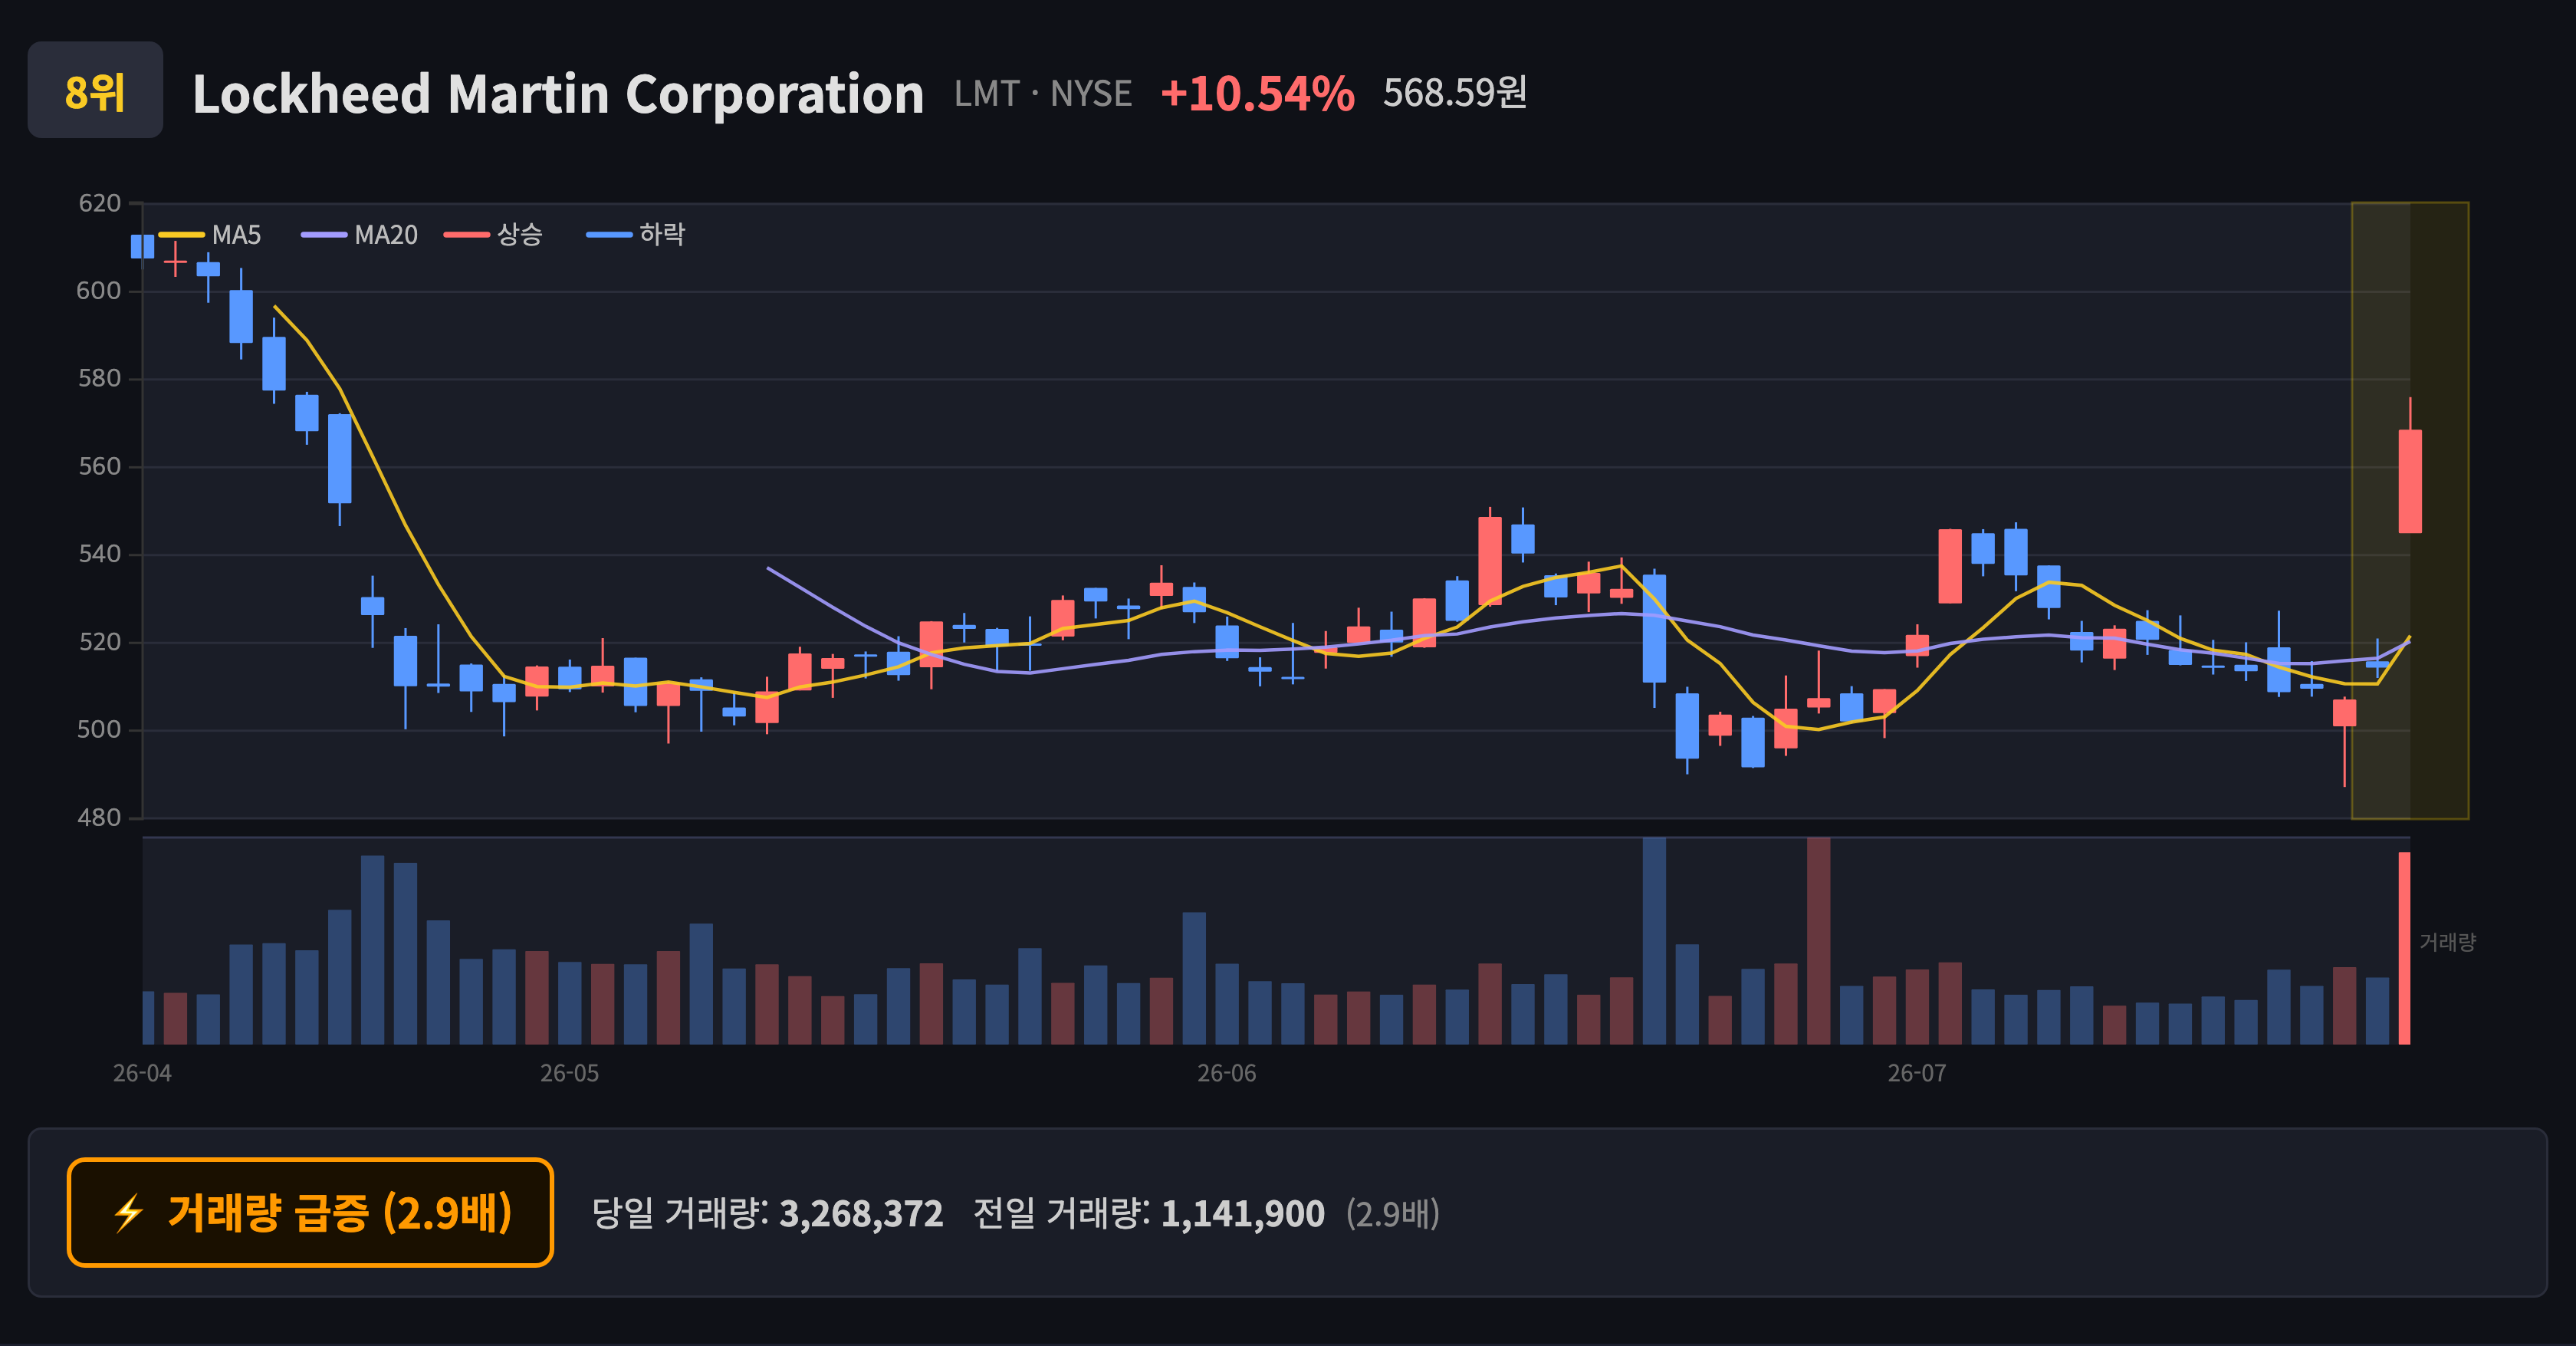The image size is (2576, 1346).
Task: Click the MA5 yellow legend swatch
Action: [x=181, y=235]
